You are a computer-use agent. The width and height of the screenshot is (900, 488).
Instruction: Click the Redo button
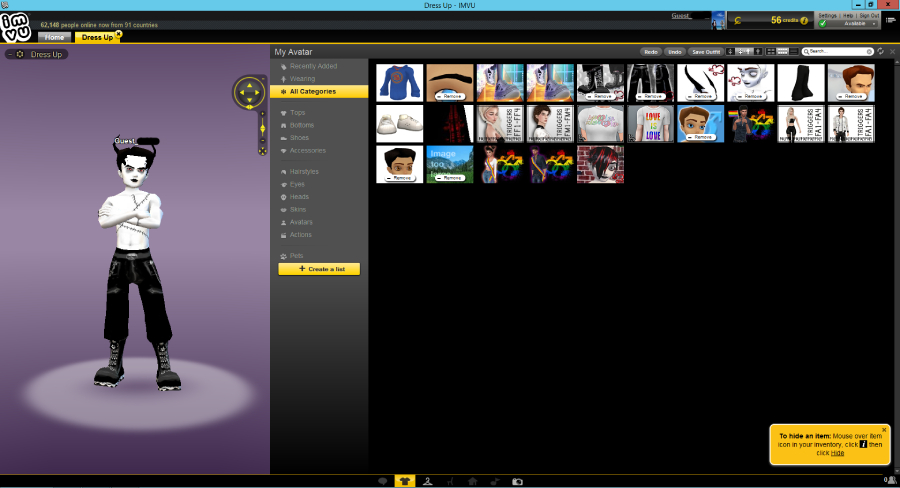coord(650,52)
